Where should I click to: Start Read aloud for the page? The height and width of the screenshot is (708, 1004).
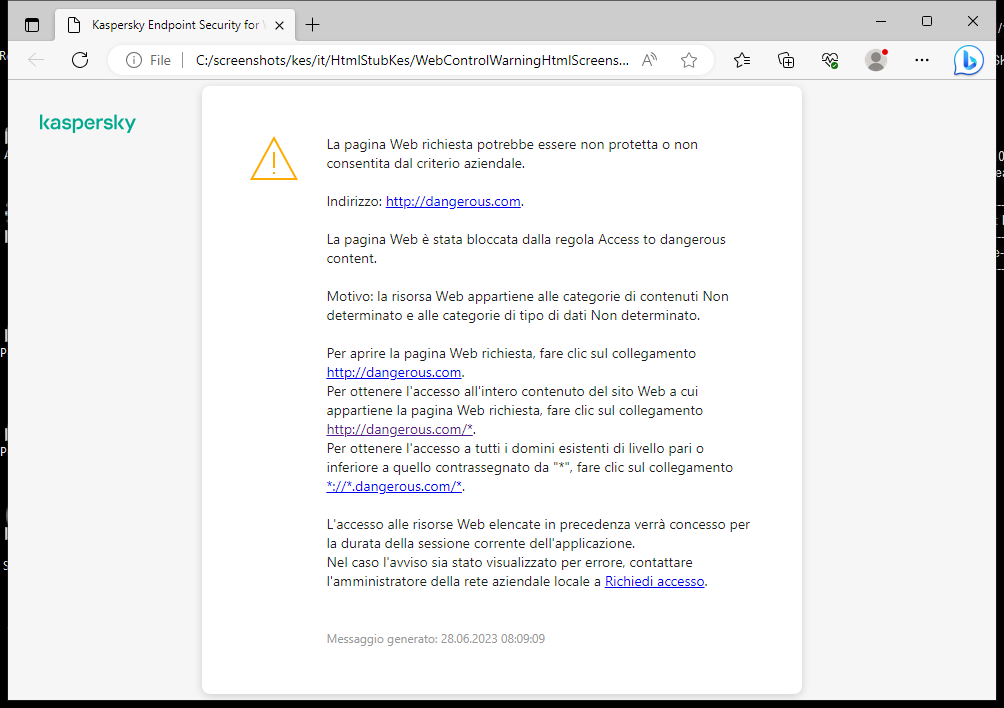tap(649, 60)
